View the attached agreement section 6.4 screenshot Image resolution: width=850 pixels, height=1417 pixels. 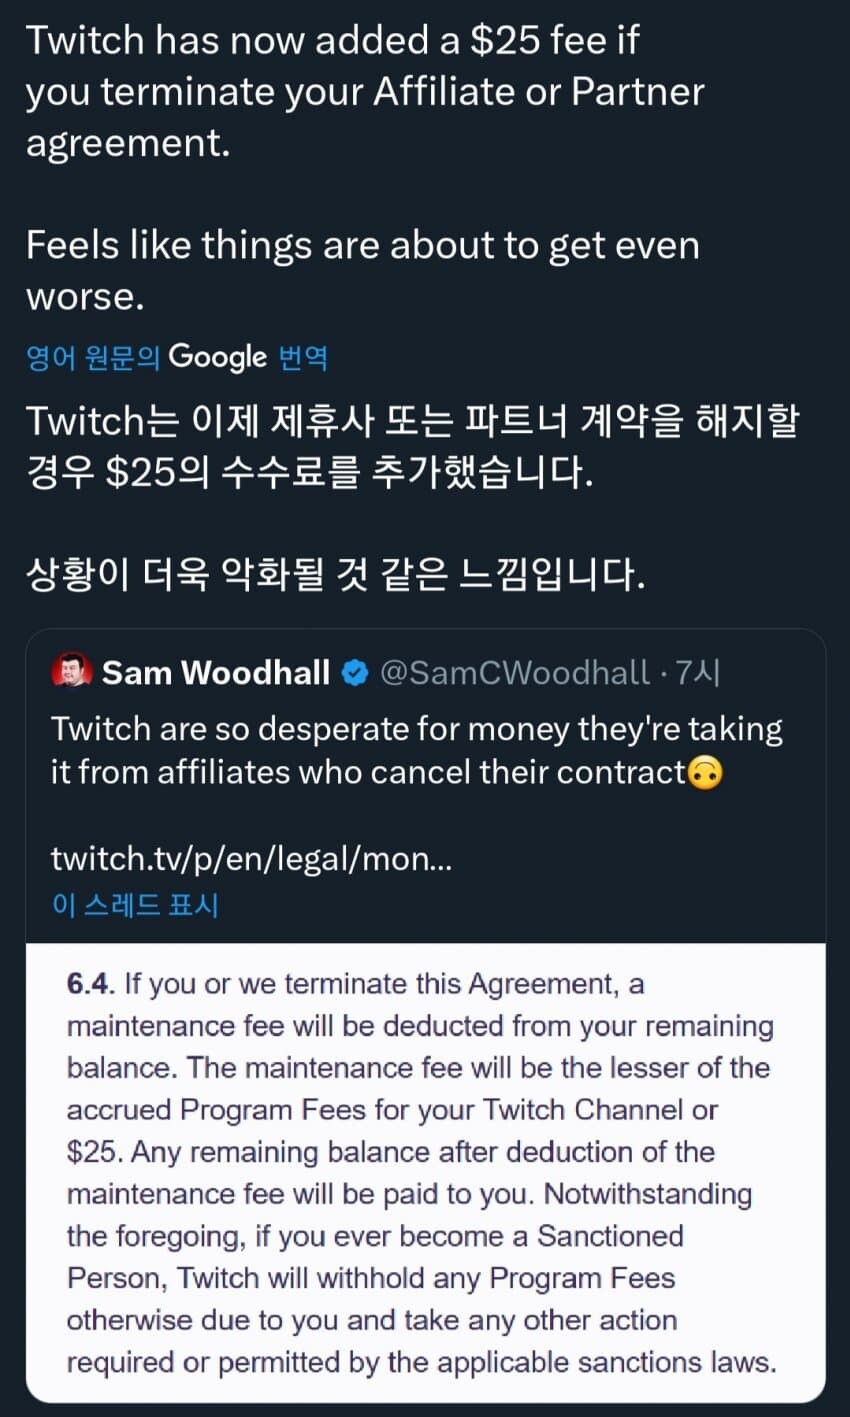pos(425,1172)
